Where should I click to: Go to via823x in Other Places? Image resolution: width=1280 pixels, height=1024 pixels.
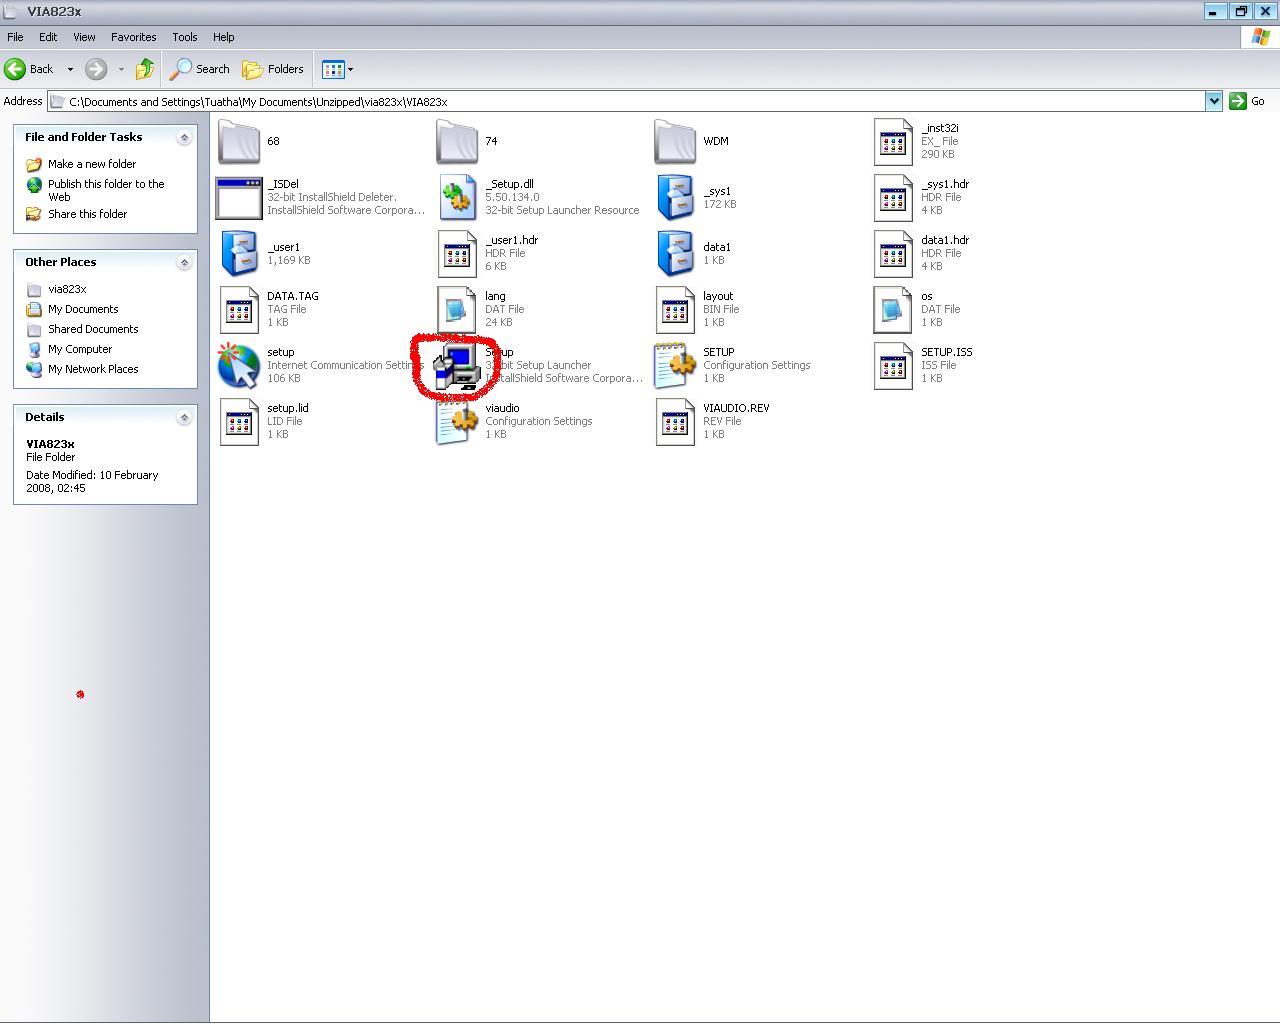pyautogui.click(x=67, y=289)
